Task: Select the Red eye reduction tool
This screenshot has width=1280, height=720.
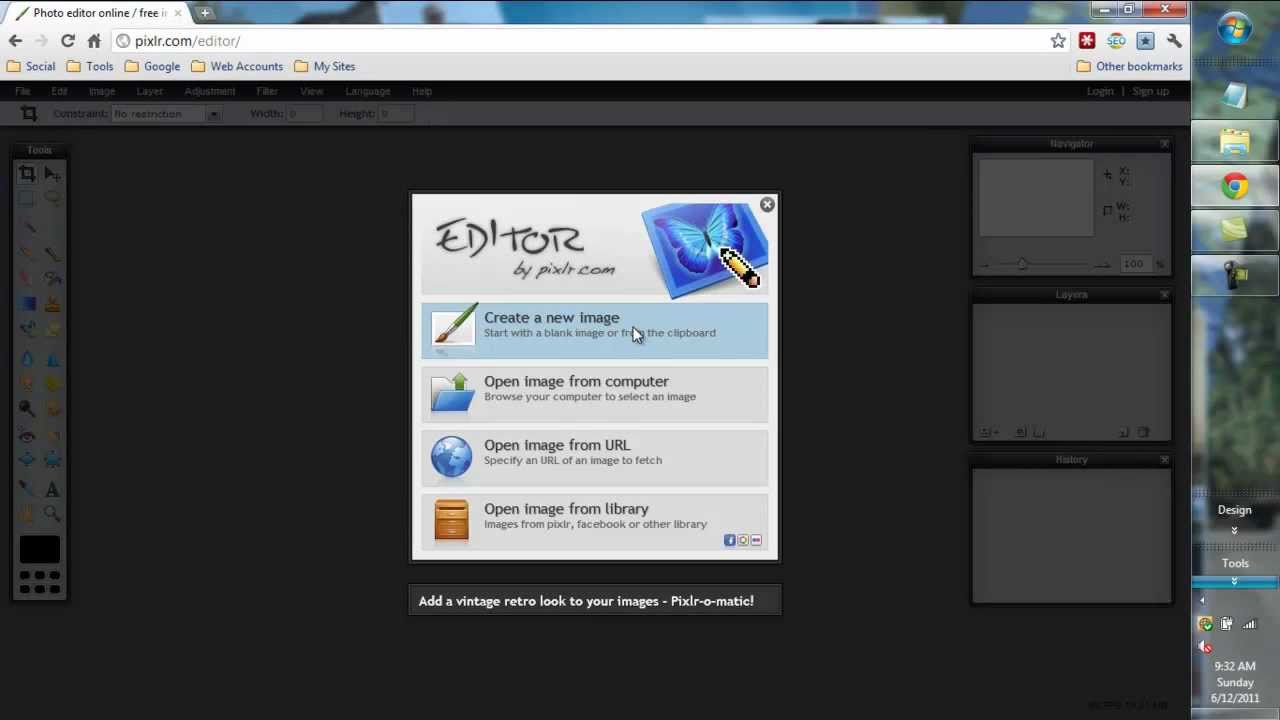Action: (x=27, y=436)
